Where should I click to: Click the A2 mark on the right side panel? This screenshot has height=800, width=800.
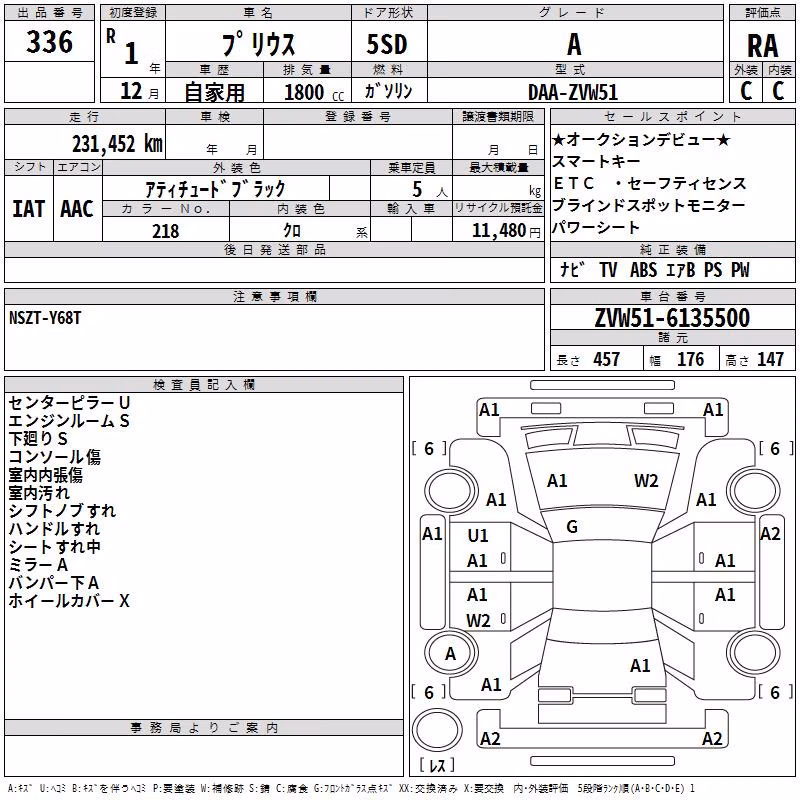[770, 534]
